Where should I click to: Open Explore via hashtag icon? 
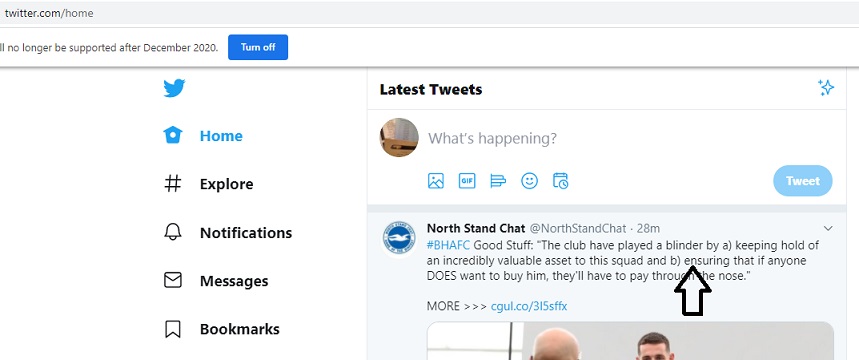pyautogui.click(x=173, y=184)
